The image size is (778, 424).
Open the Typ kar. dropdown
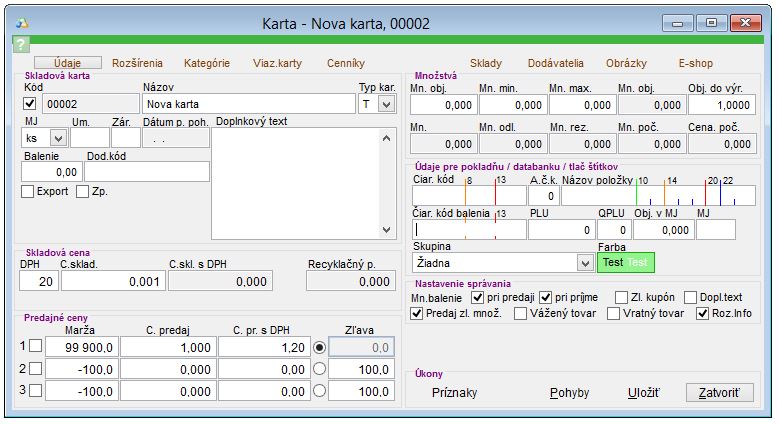point(387,104)
